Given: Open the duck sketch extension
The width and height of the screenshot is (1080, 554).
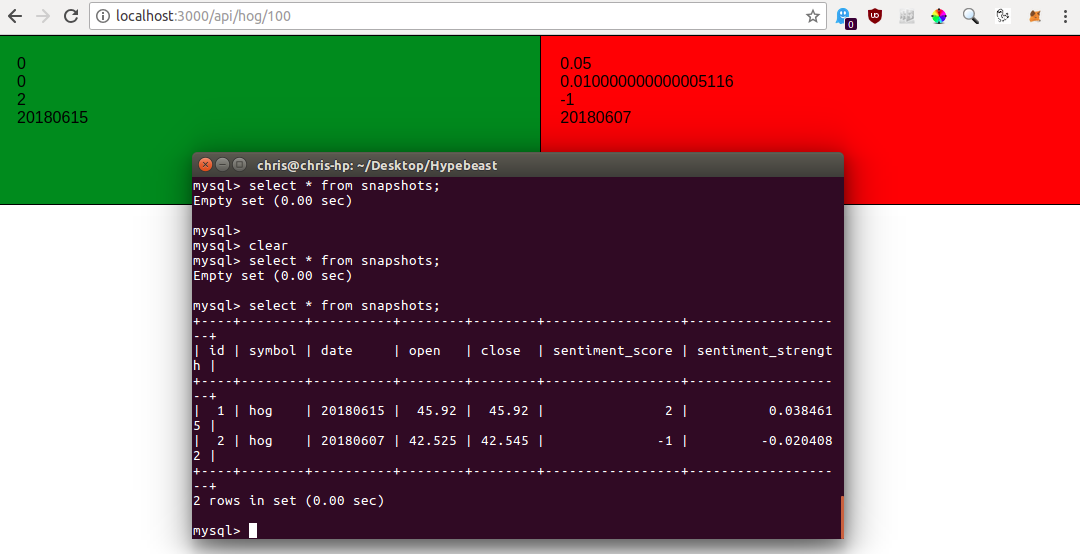Looking at the screenshot, I should 1003,16.
